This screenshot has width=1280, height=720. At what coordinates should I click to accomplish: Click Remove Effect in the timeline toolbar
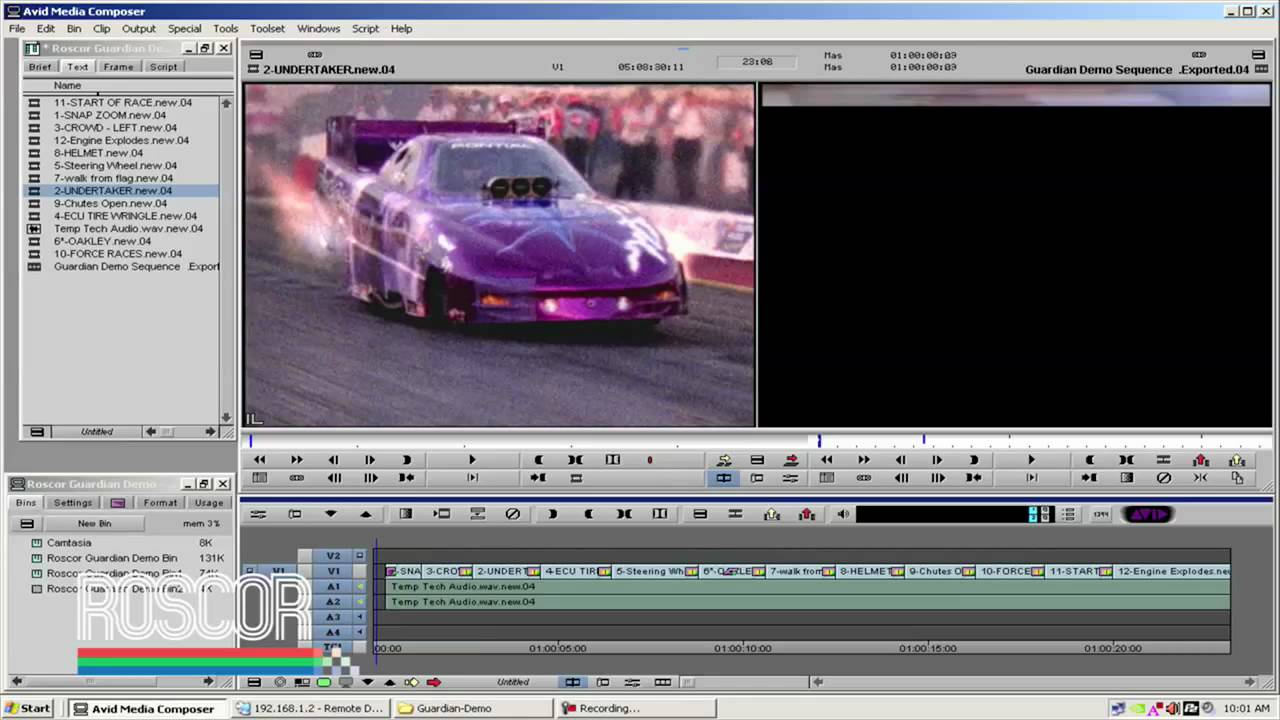coord(513,514)
